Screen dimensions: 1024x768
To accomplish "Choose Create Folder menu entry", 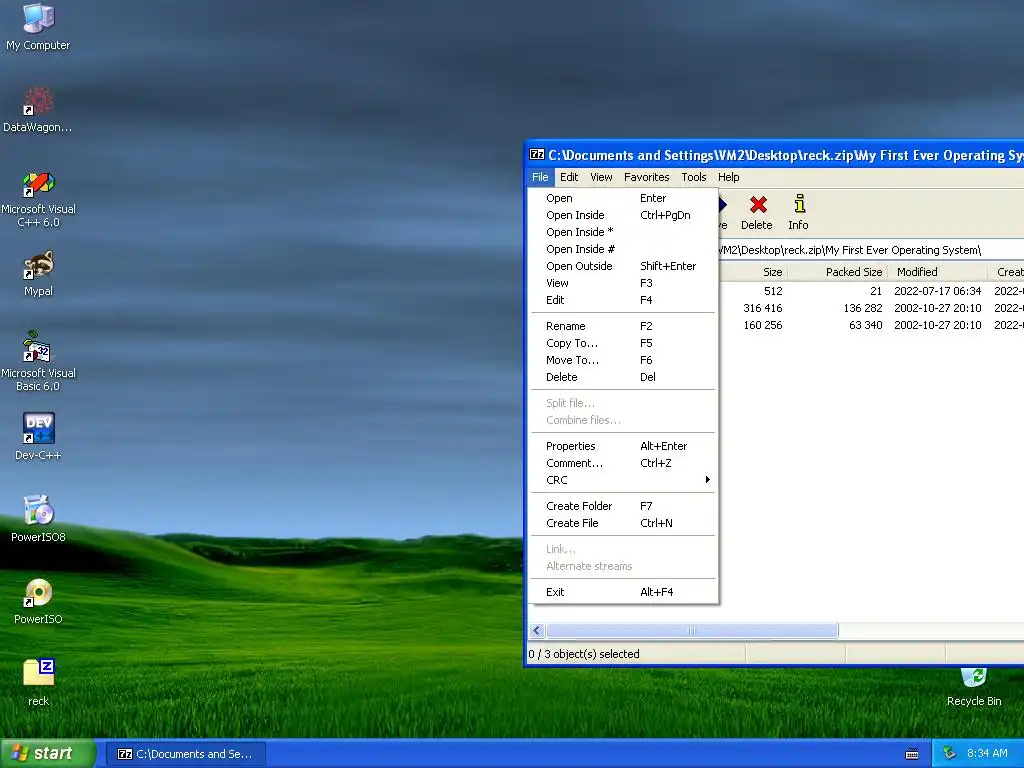I will coord(623,506).
